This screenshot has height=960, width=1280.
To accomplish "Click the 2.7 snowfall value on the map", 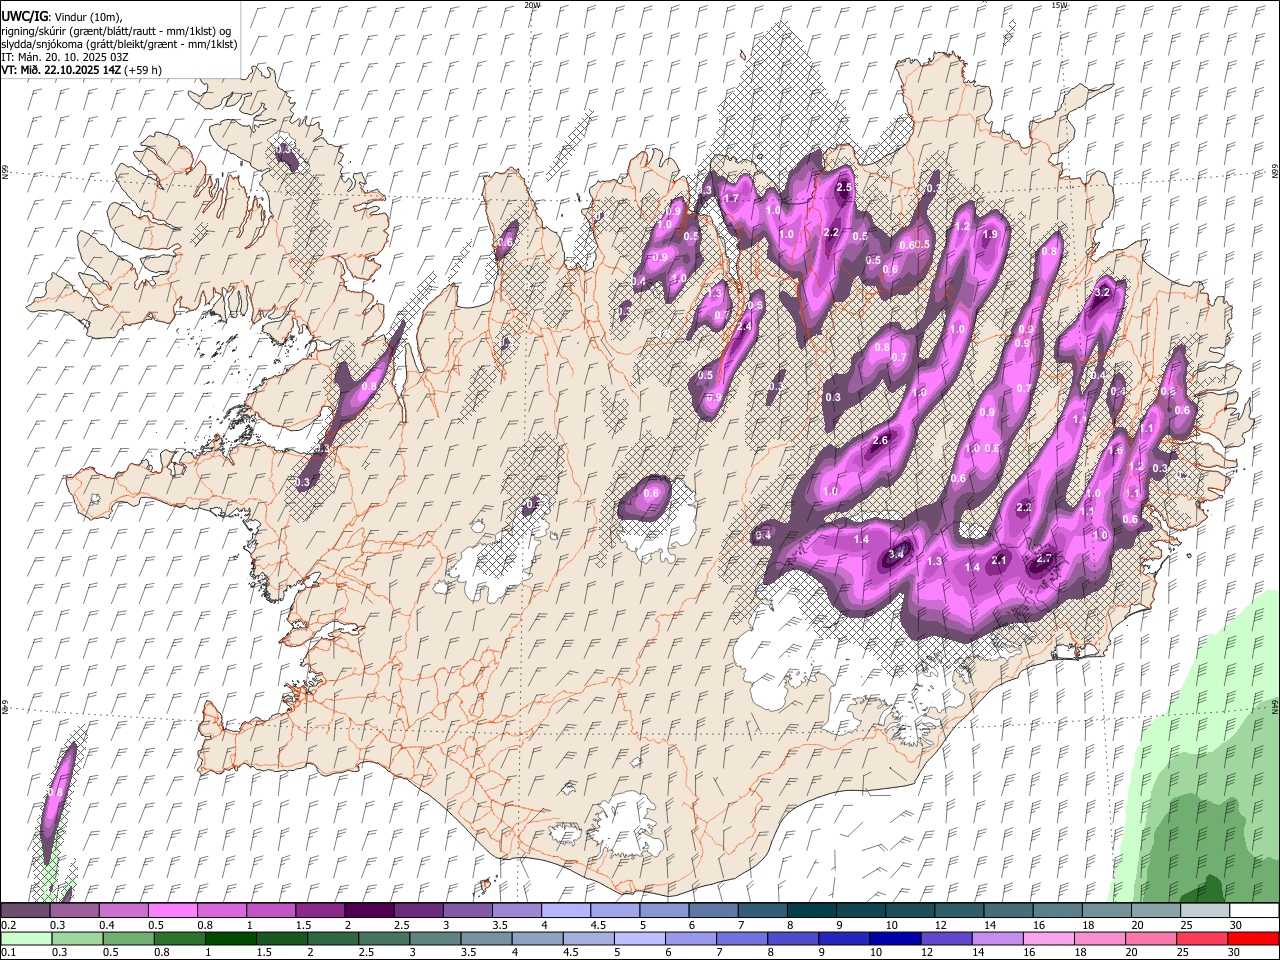I will pos(1045,558).
